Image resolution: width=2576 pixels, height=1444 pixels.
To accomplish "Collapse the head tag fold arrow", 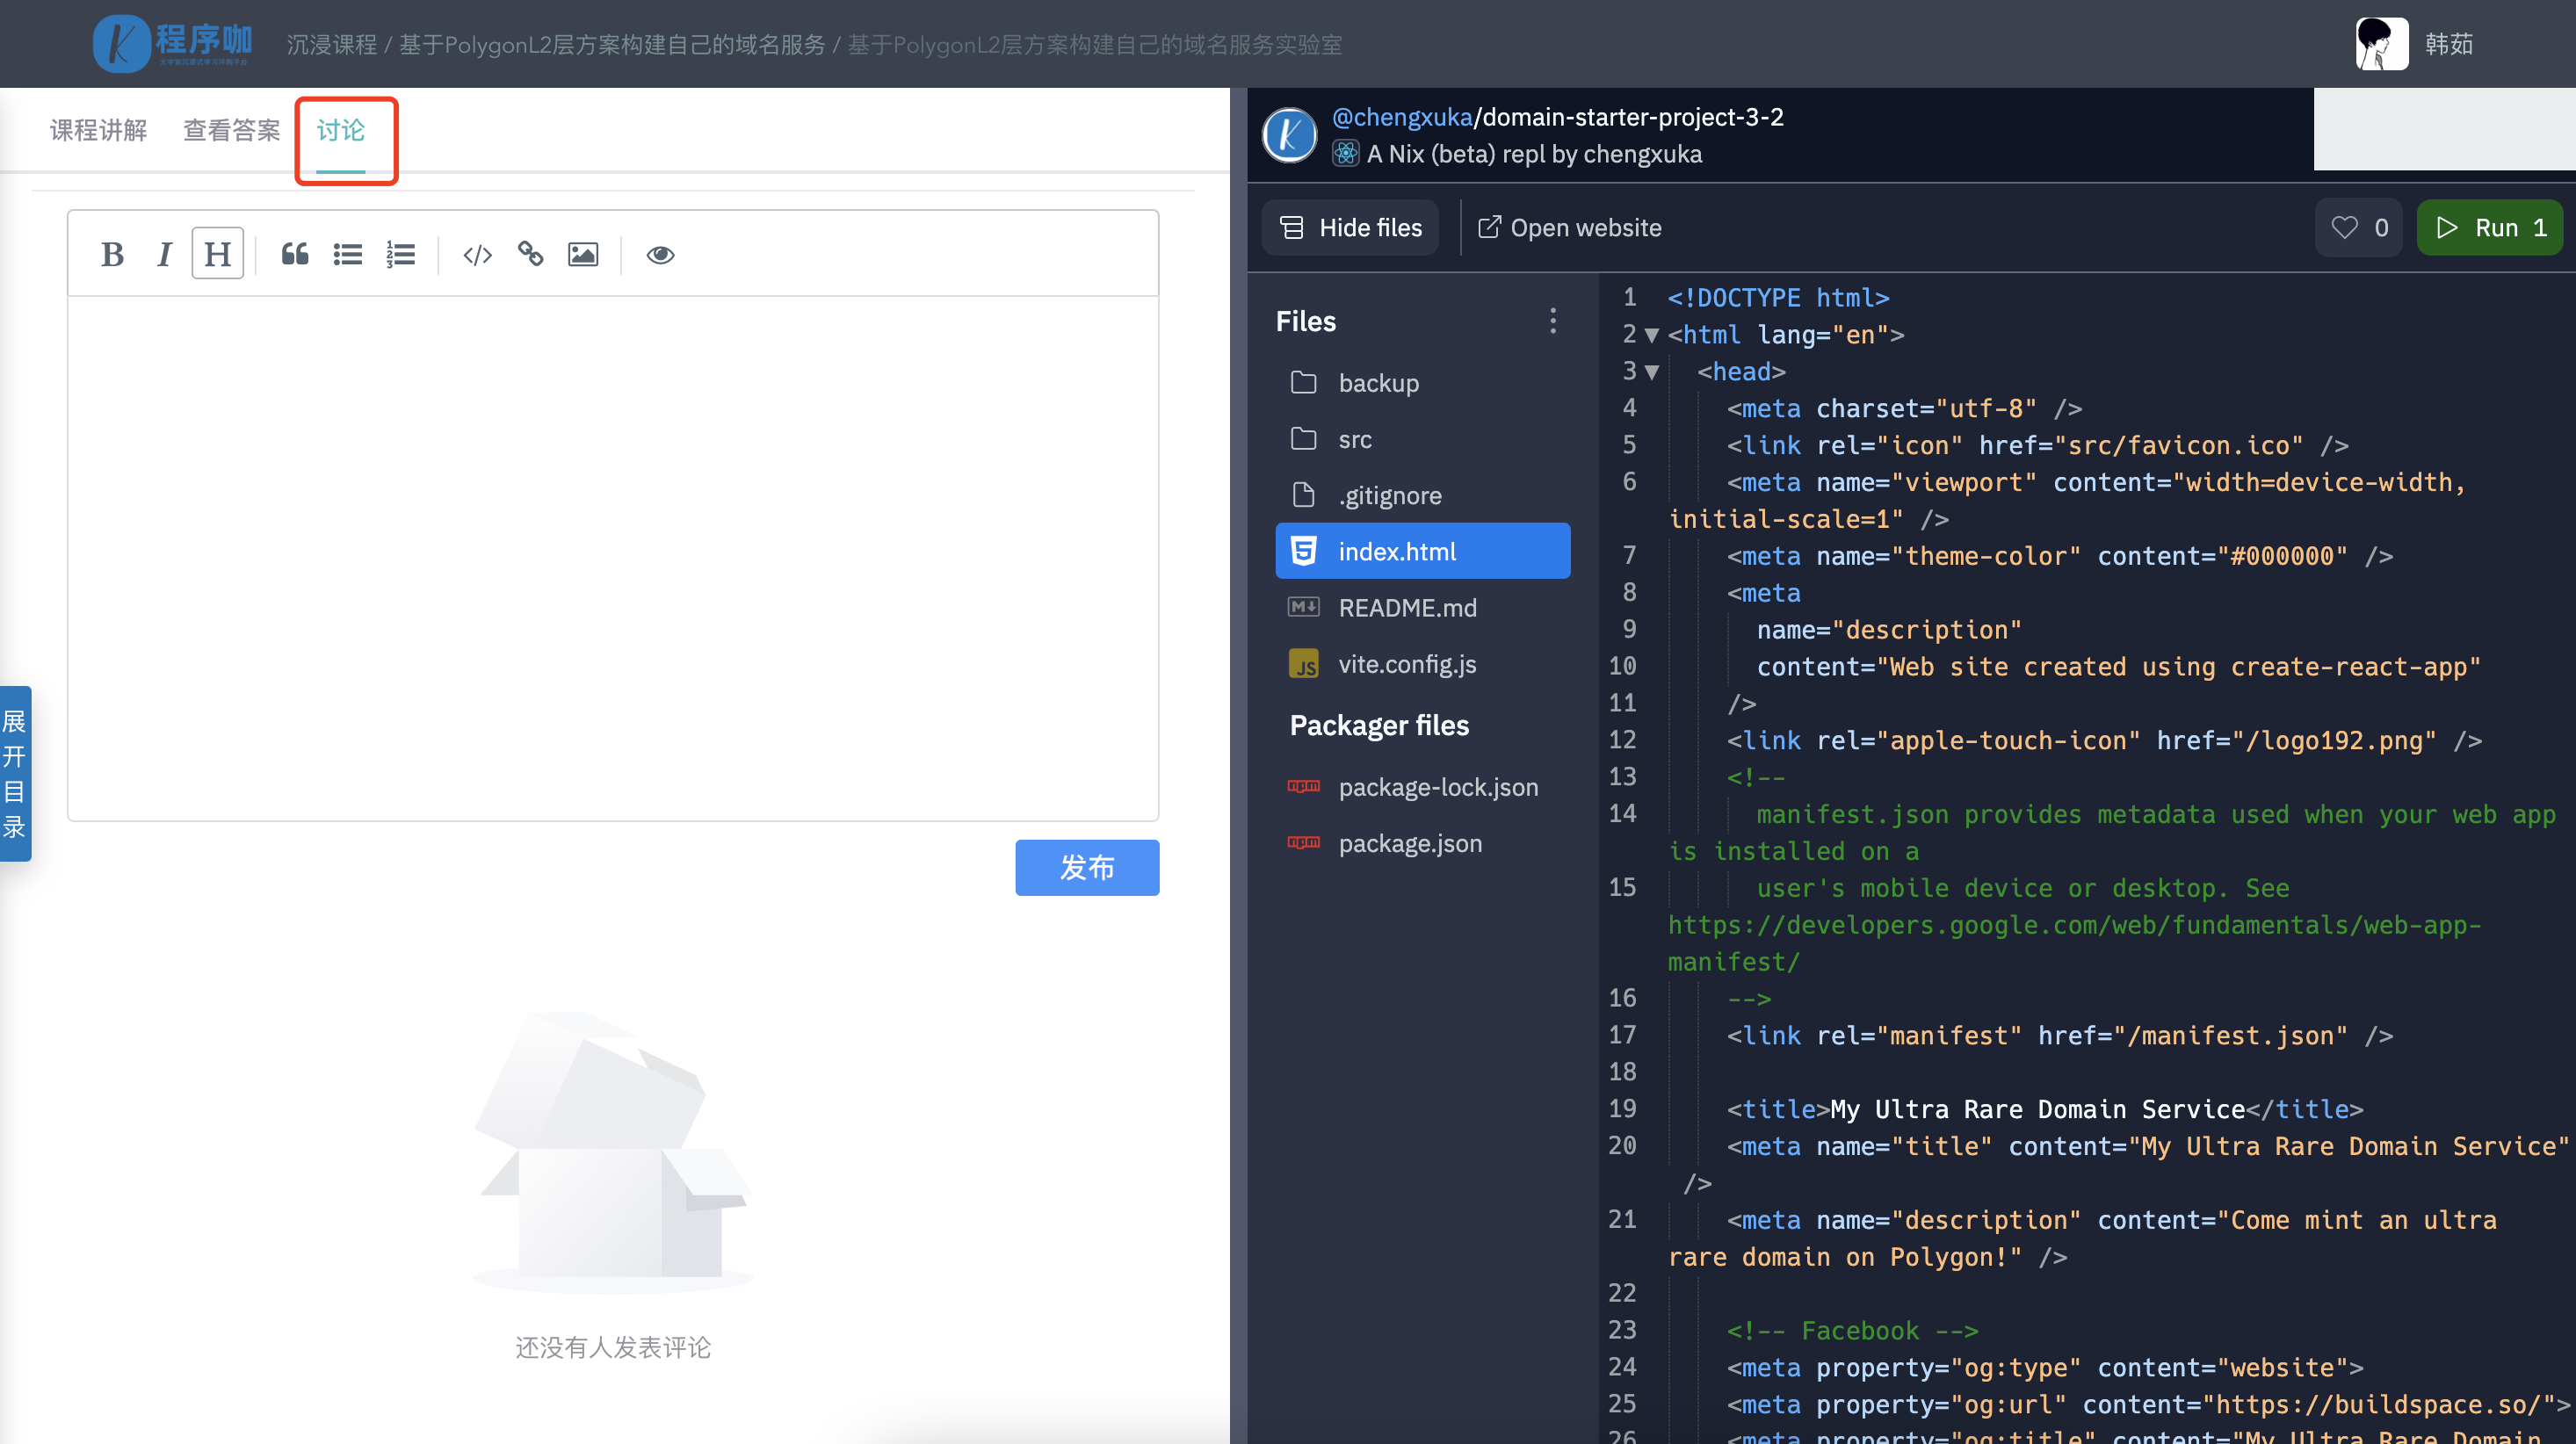I will click(x=1652, y=372).
